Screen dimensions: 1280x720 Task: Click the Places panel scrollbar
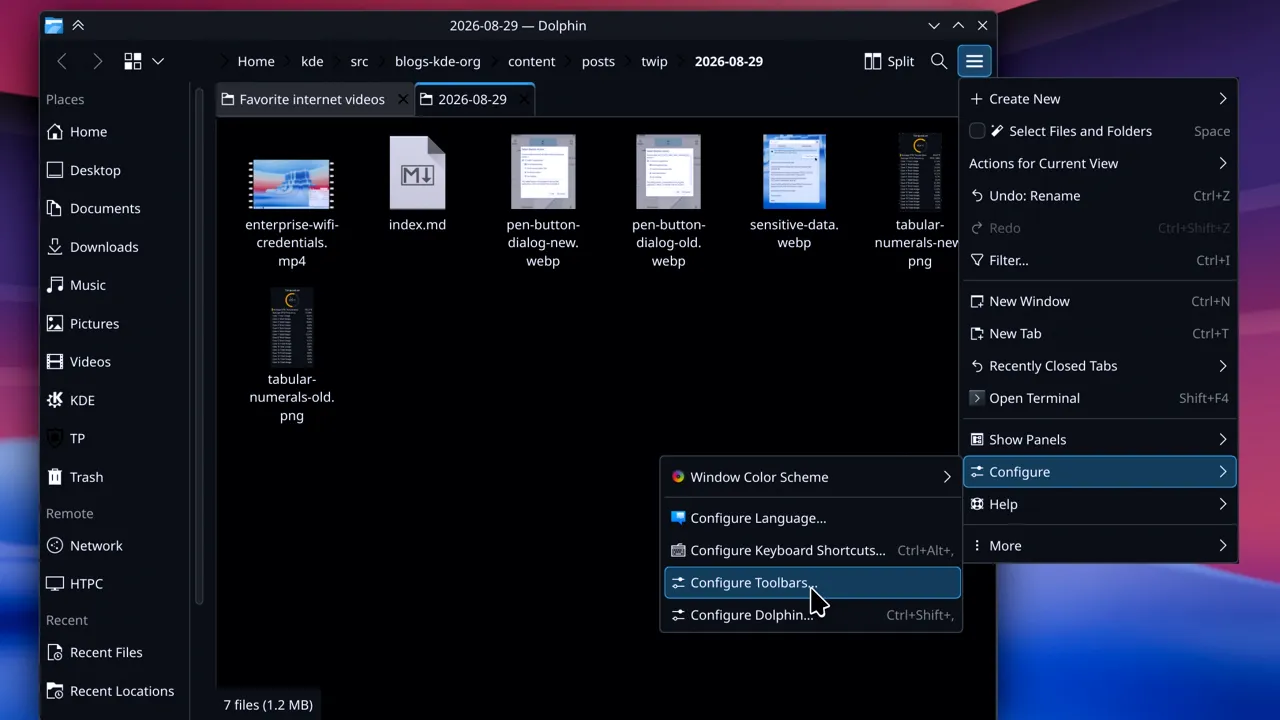coord(199,345)
